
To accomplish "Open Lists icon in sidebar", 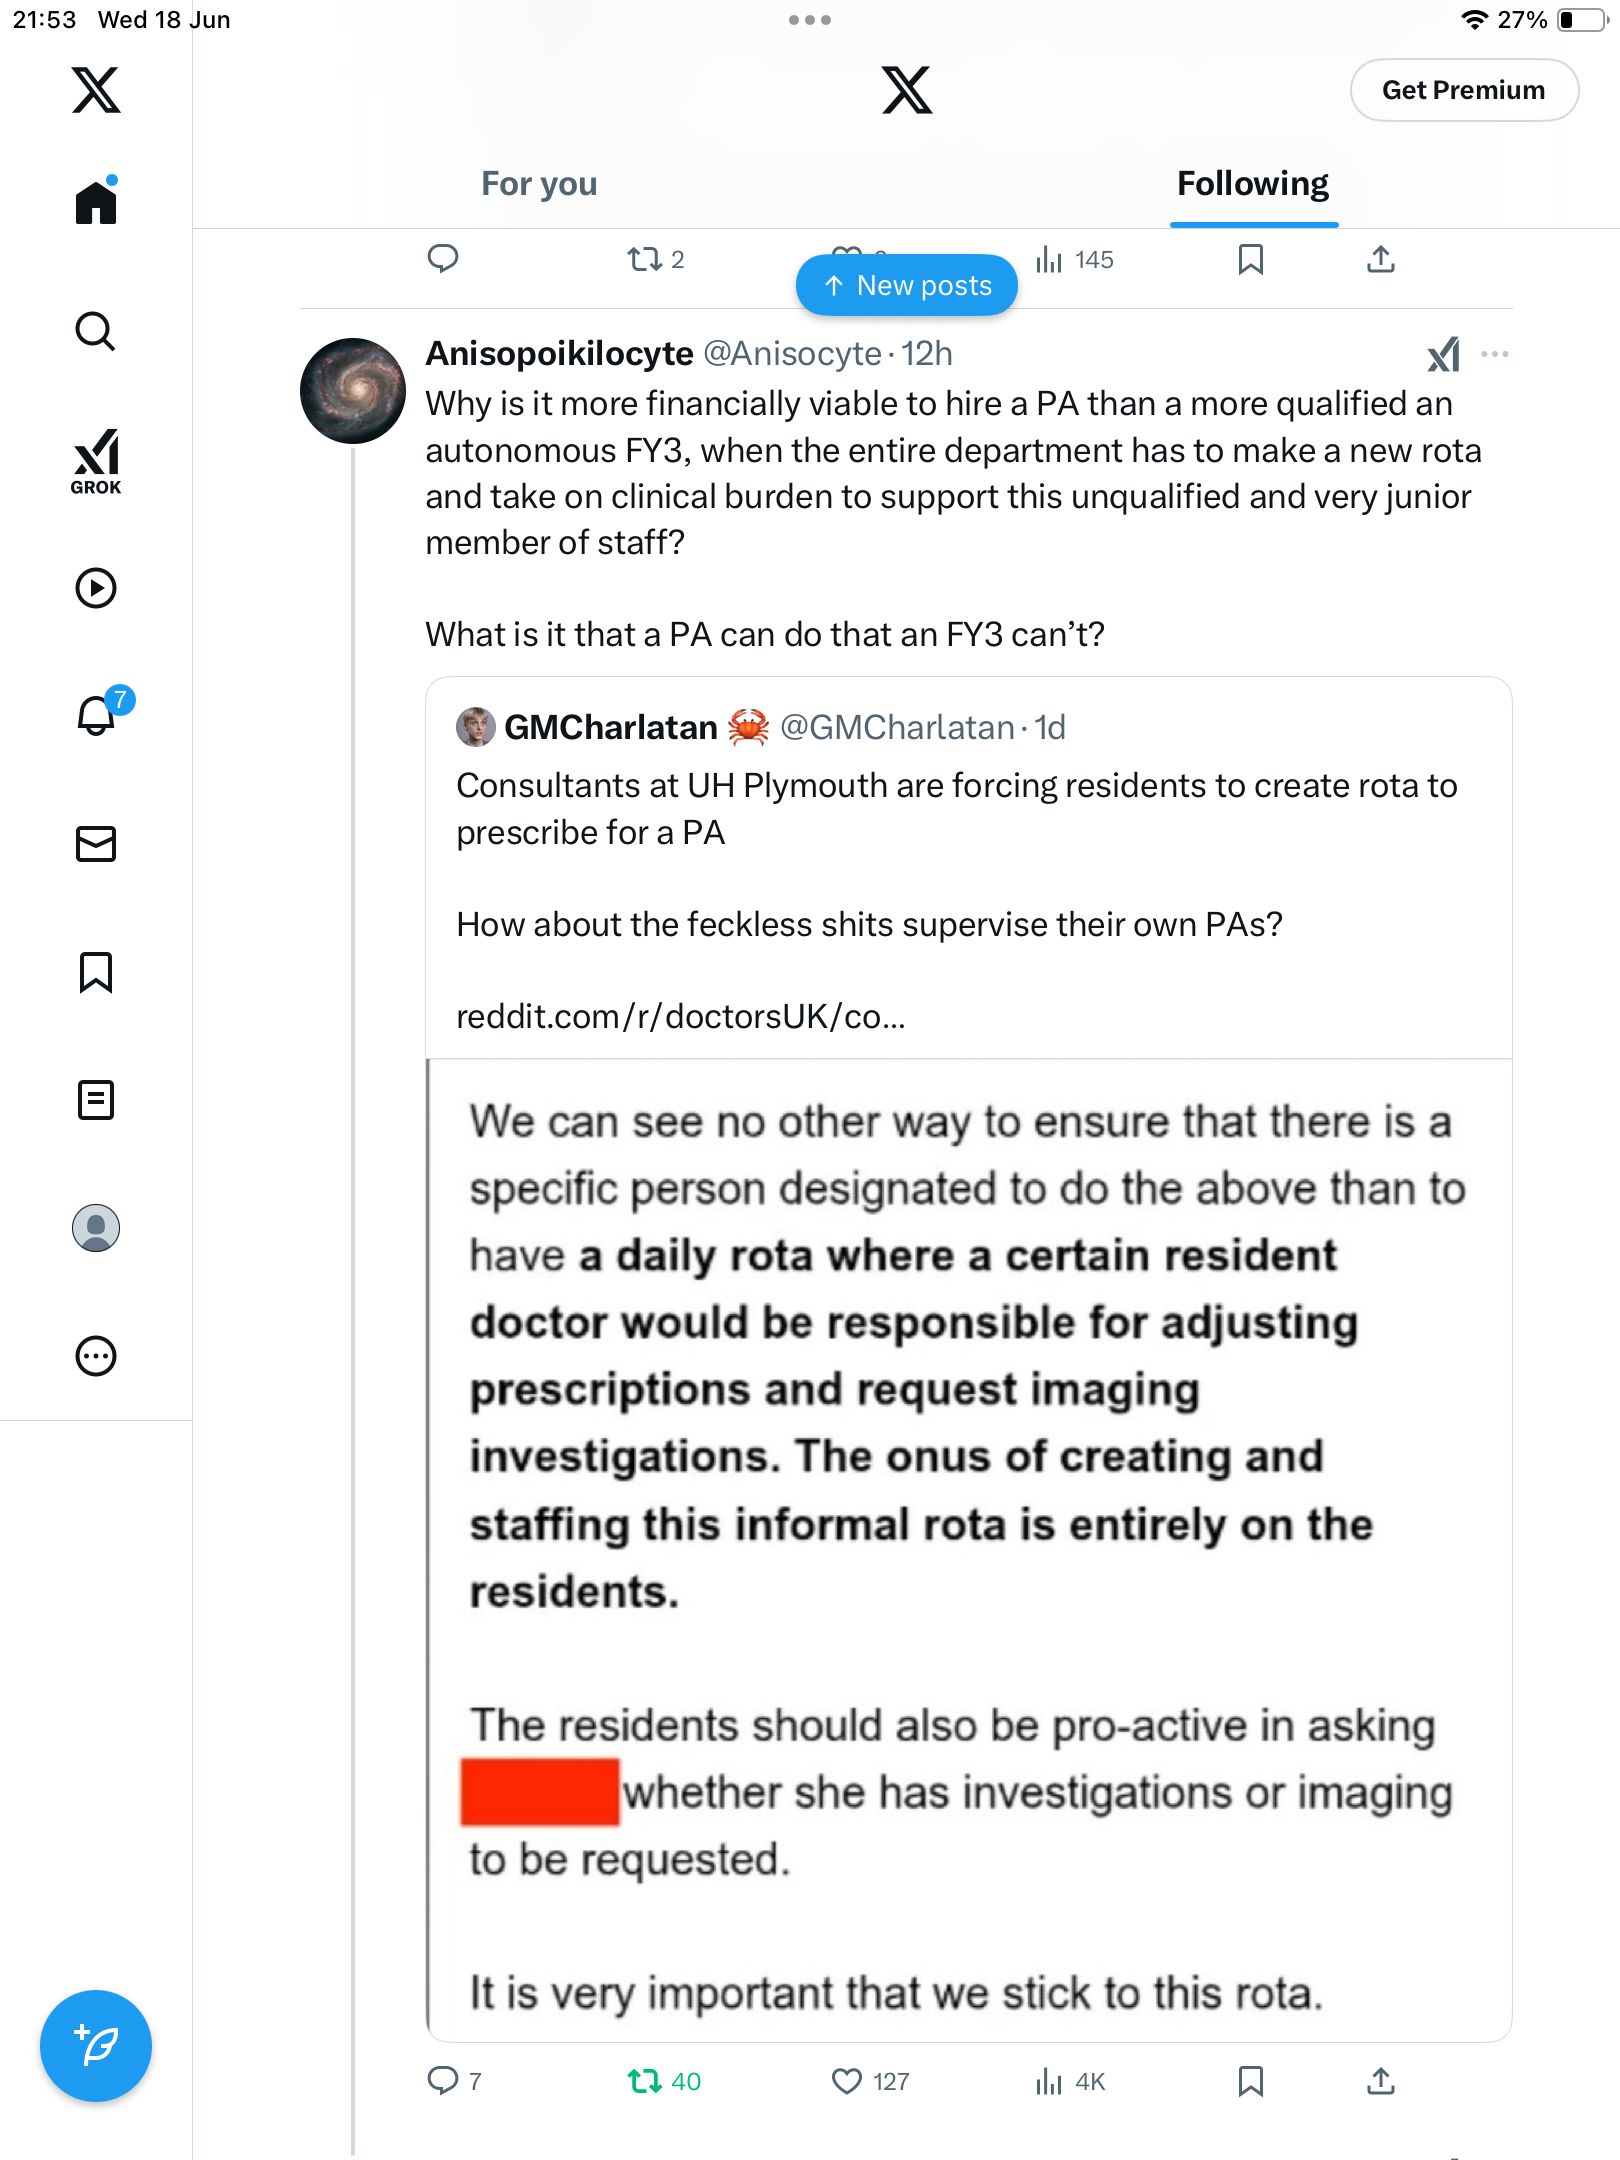I will 96,1100.
